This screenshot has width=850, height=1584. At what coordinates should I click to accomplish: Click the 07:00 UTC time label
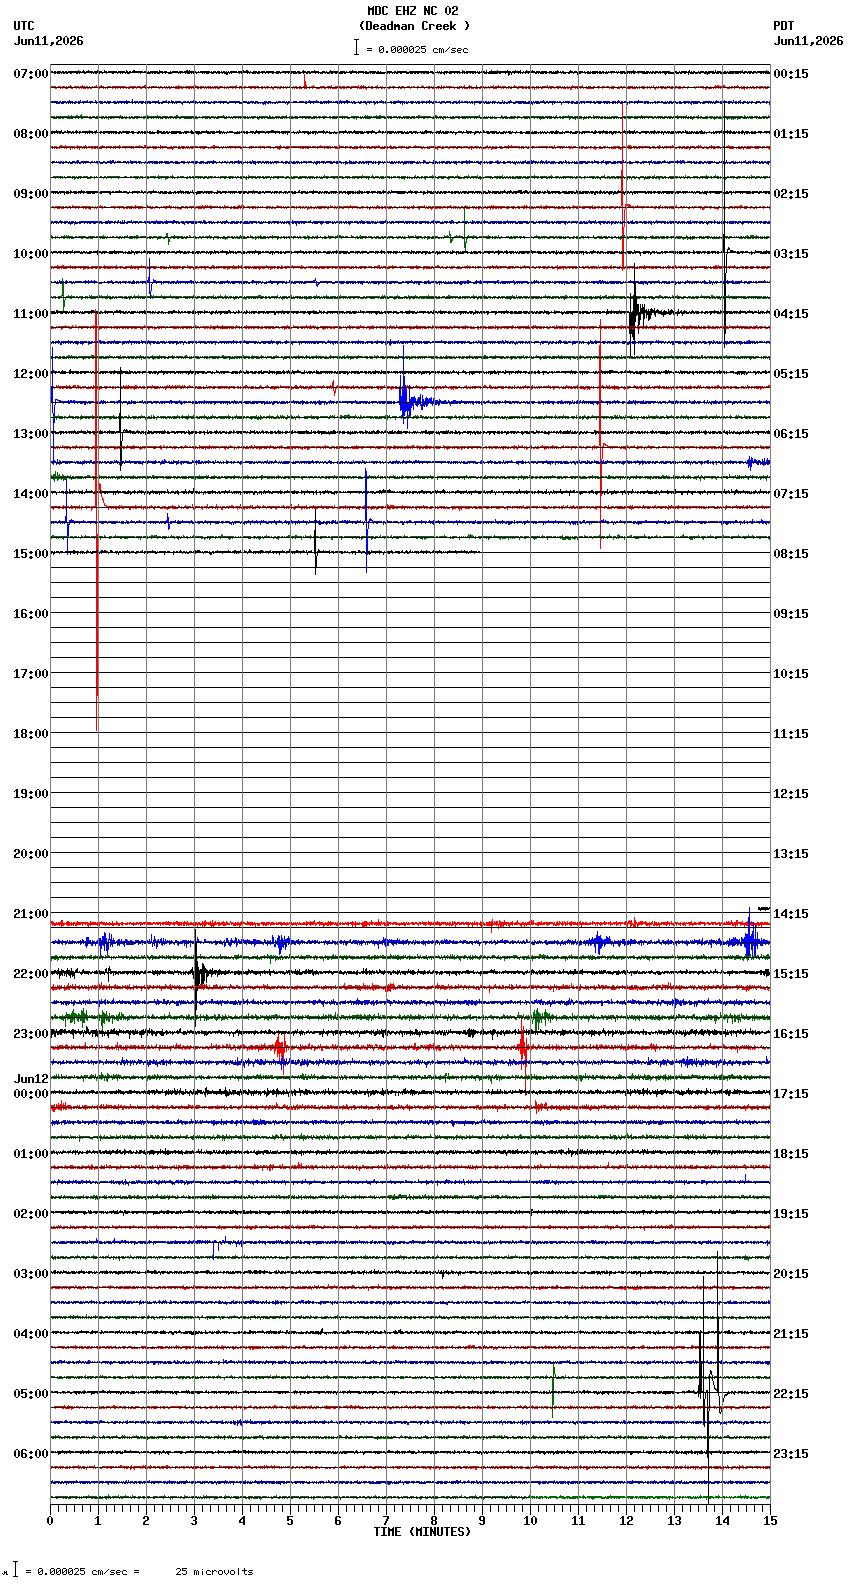click(31, 74)
